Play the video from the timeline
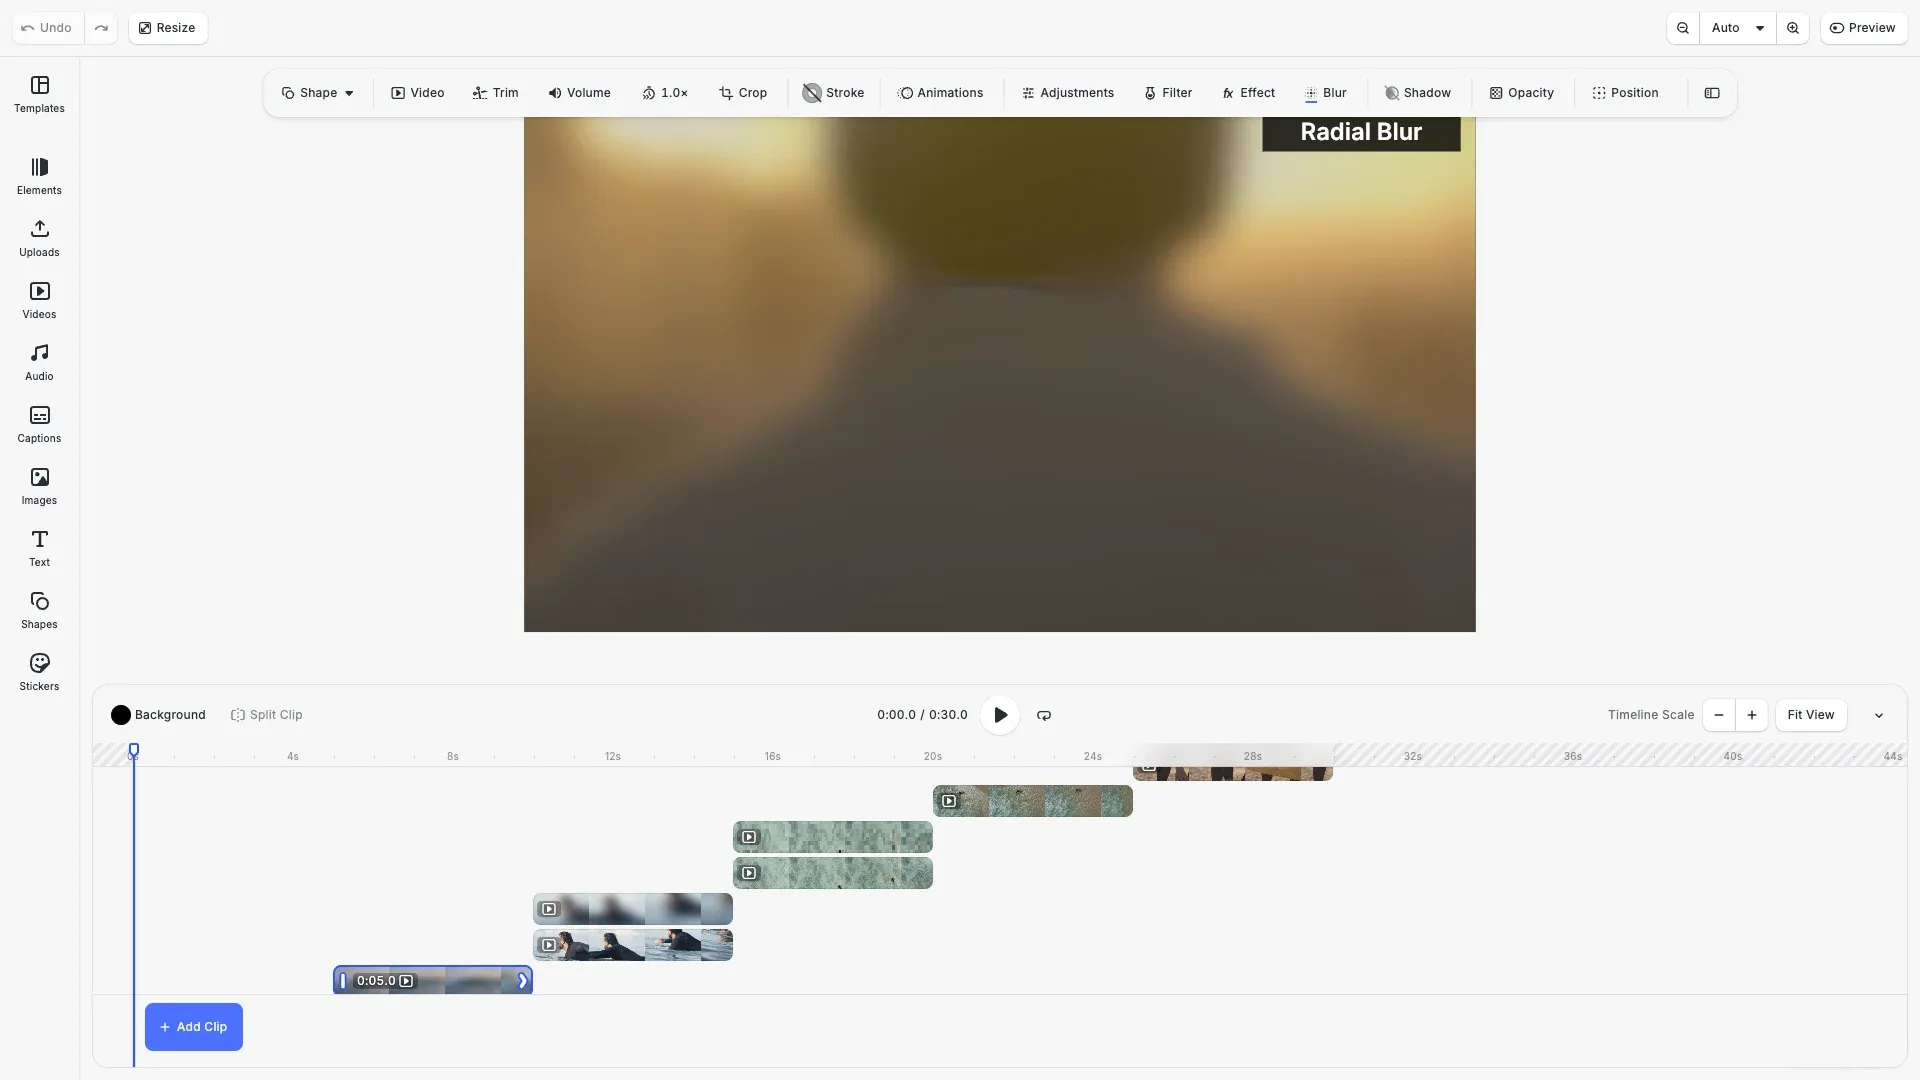 (x=1000, y=715)
